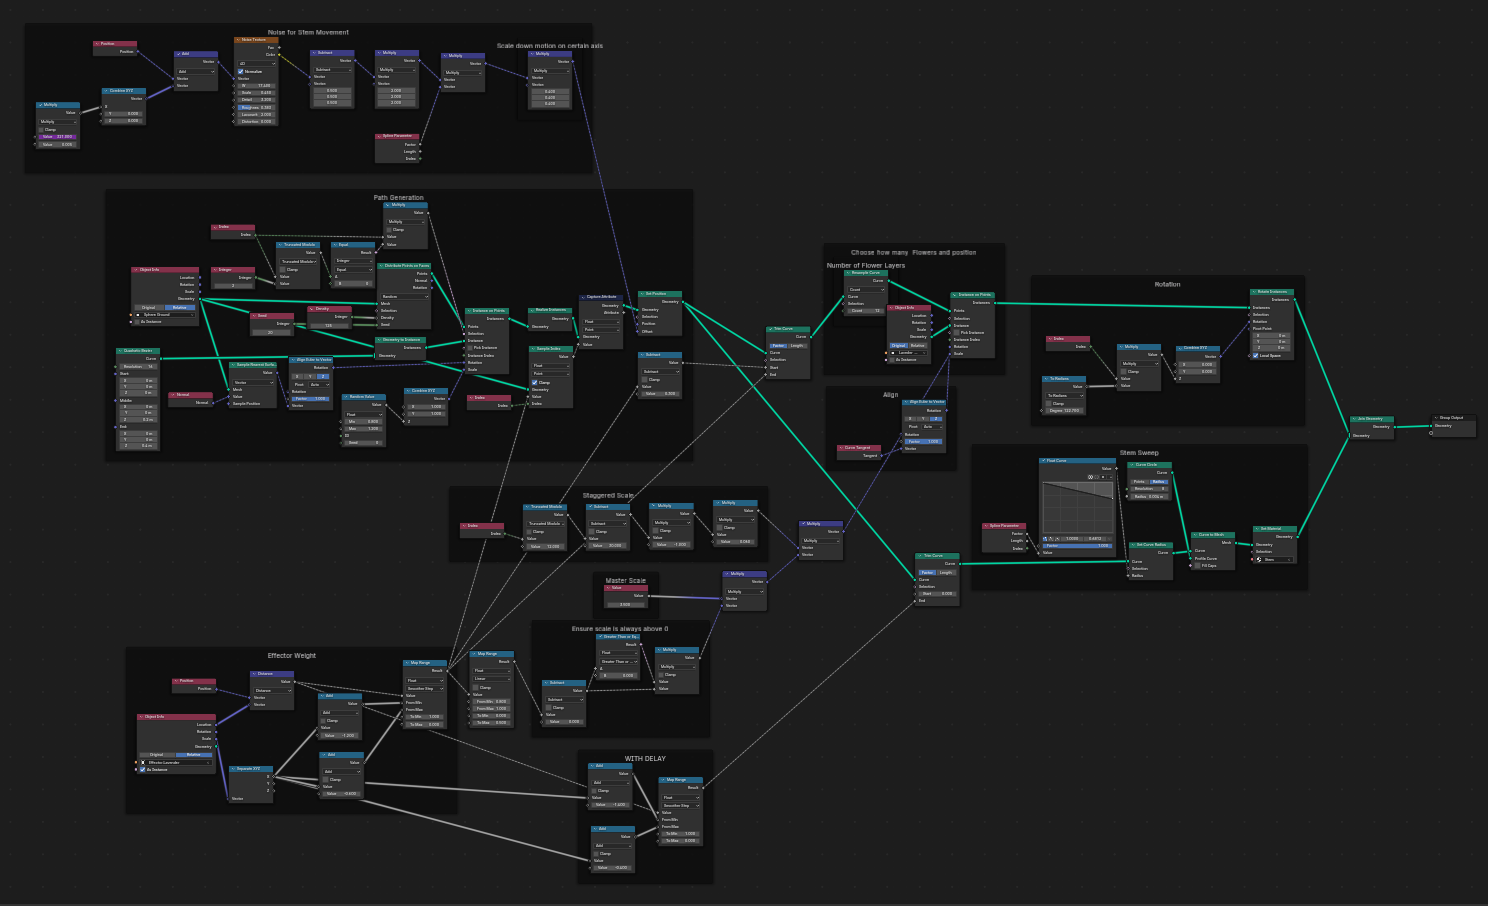
Task: Click Count field in Resample Curve node
Action: tap(866, 310)
